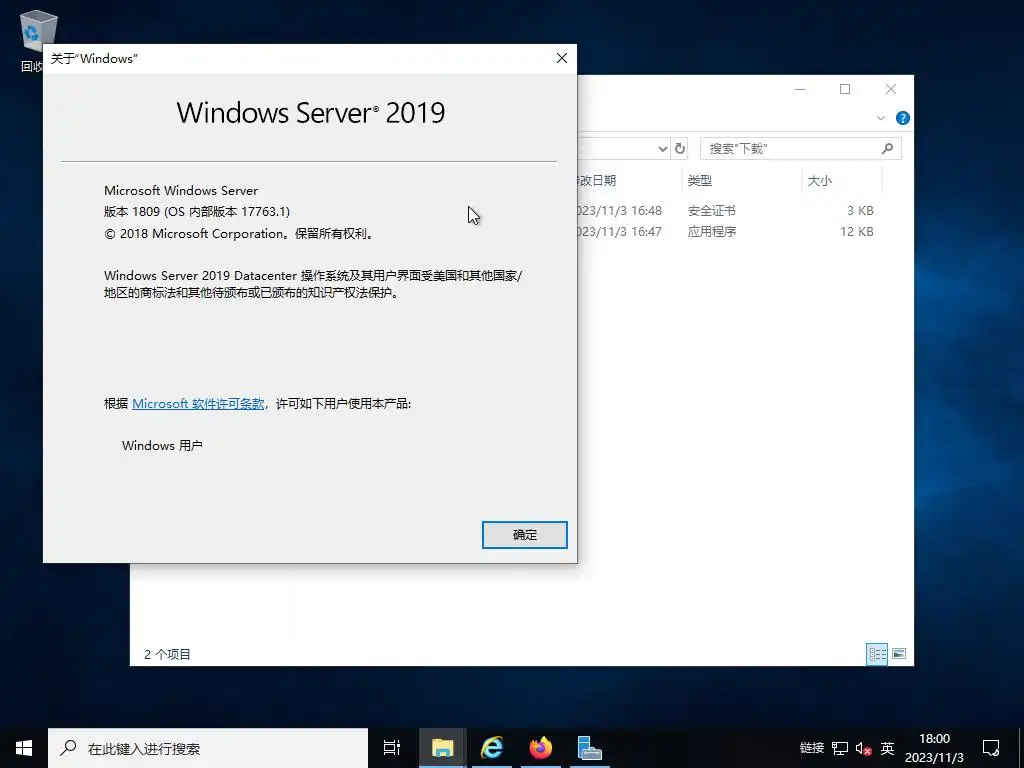Click the 3 KB size cell
The width and height of the screenshot is (1024, 768).
860,211
